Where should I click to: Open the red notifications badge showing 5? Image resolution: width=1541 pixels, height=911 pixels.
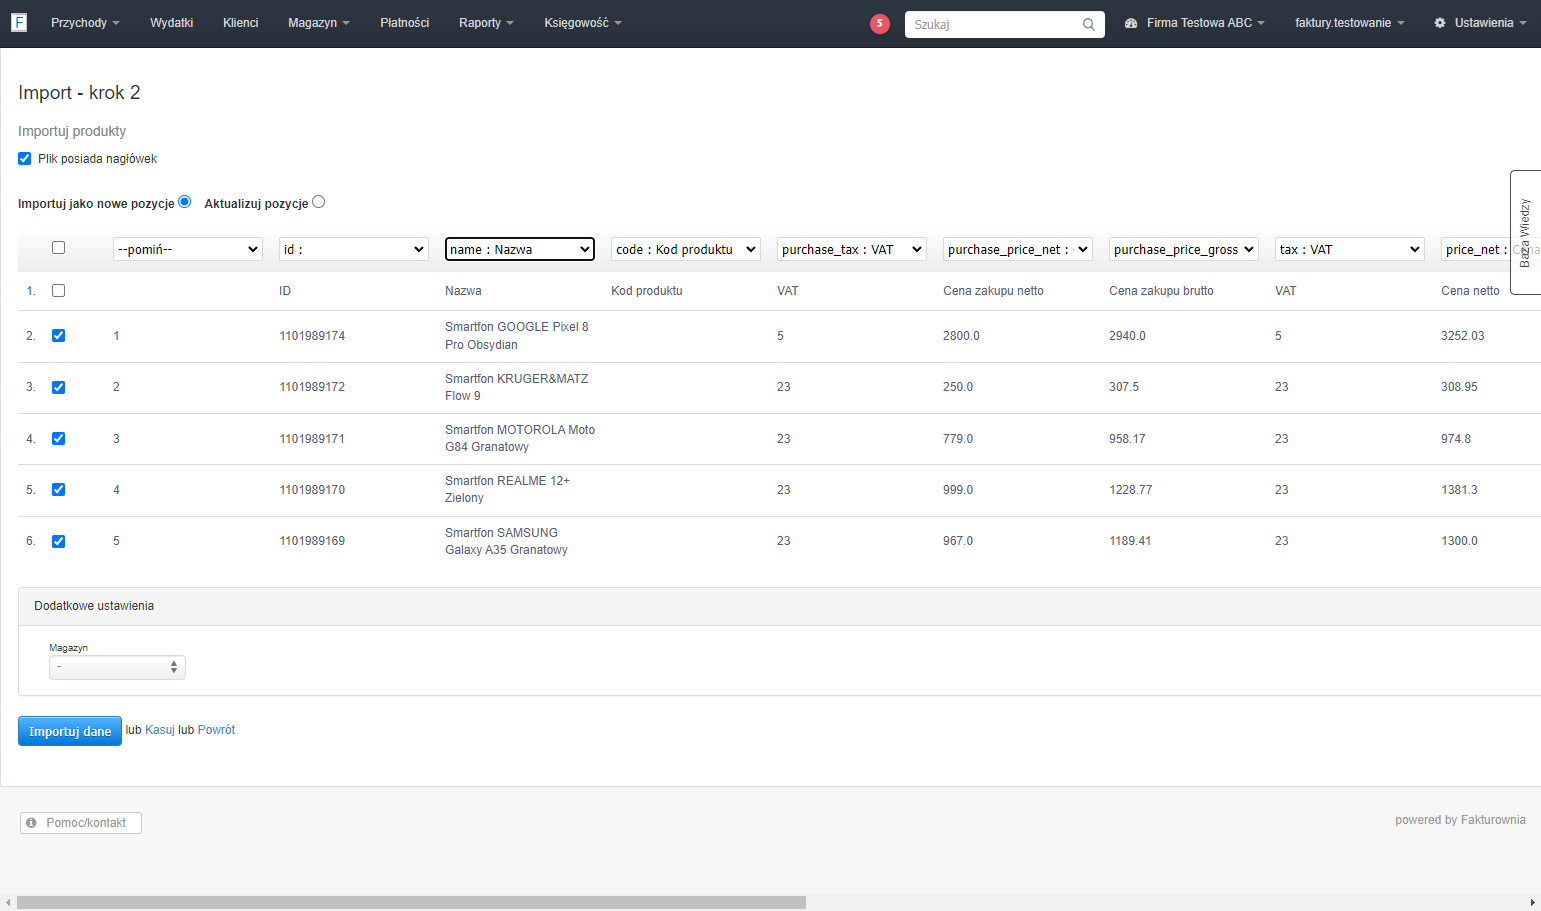880,24
